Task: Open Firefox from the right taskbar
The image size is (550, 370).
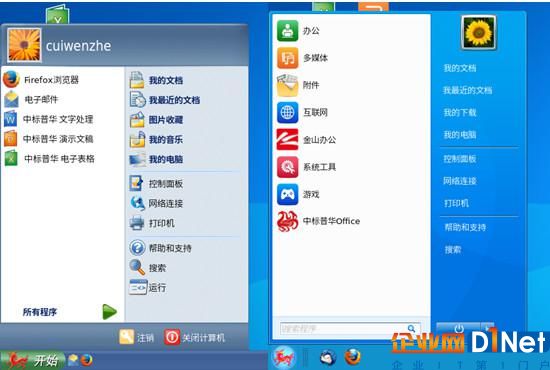Action: (x=353, y=357)
